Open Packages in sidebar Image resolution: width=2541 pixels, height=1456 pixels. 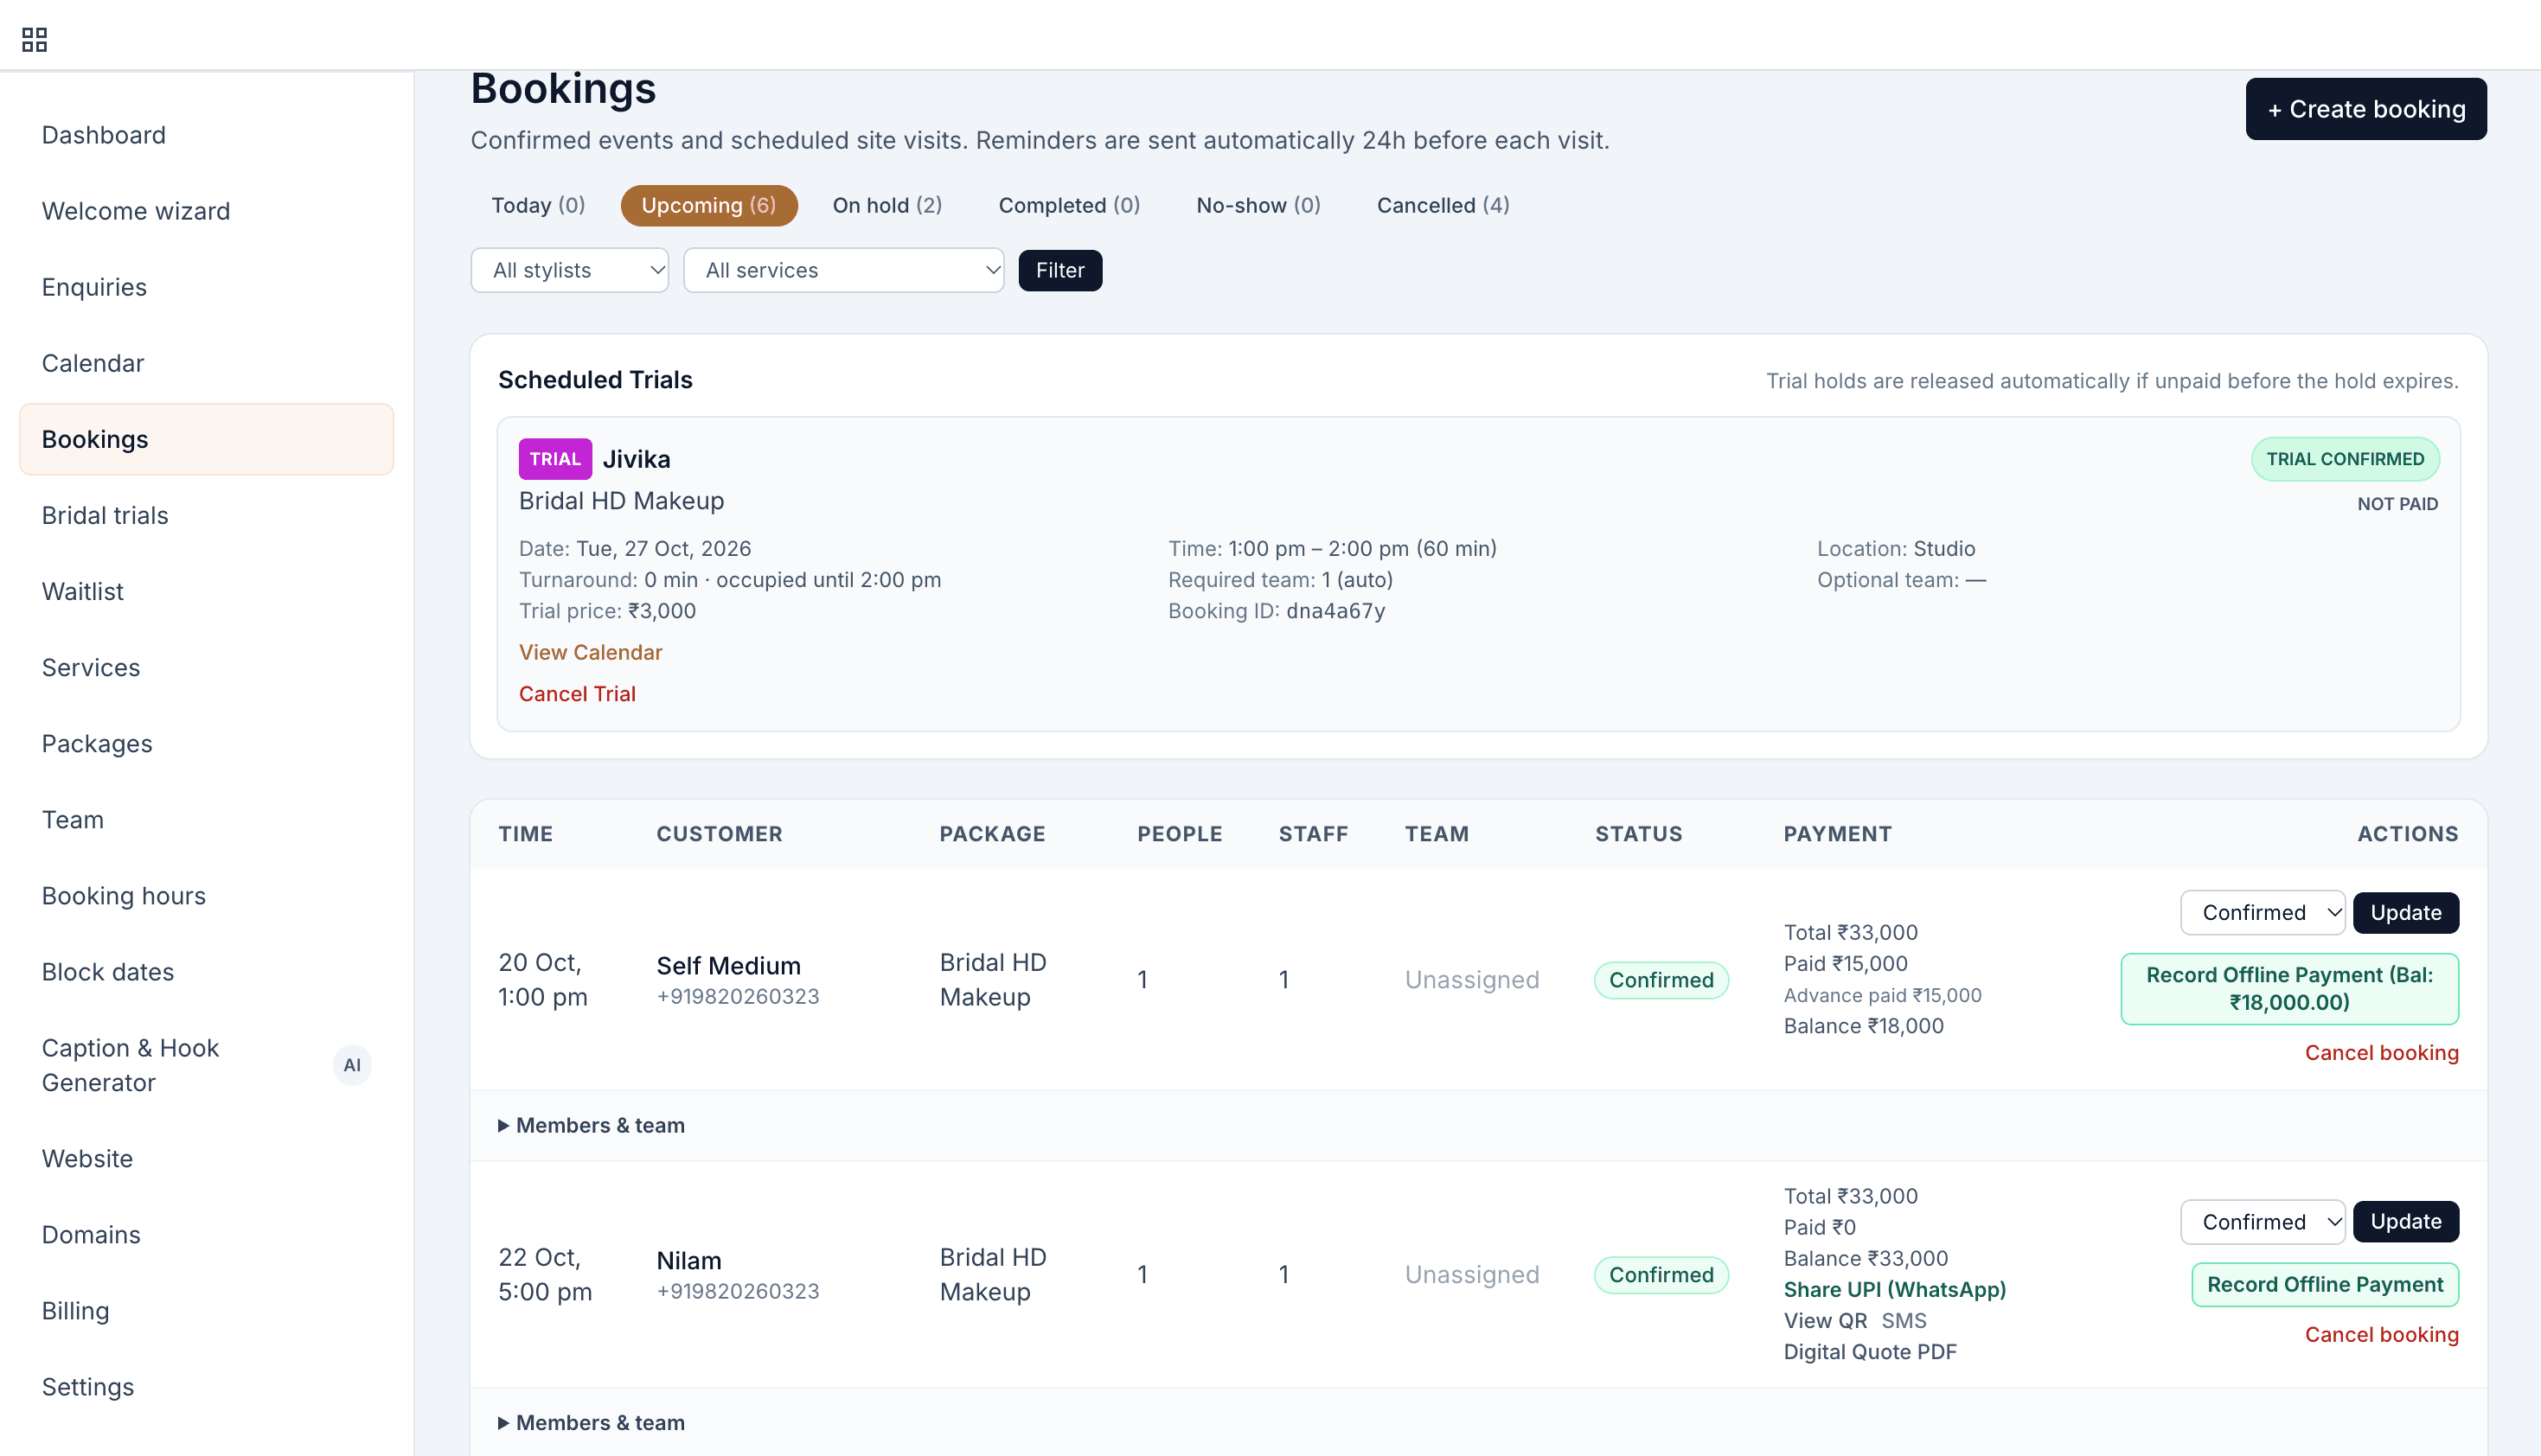pos(207,743)
